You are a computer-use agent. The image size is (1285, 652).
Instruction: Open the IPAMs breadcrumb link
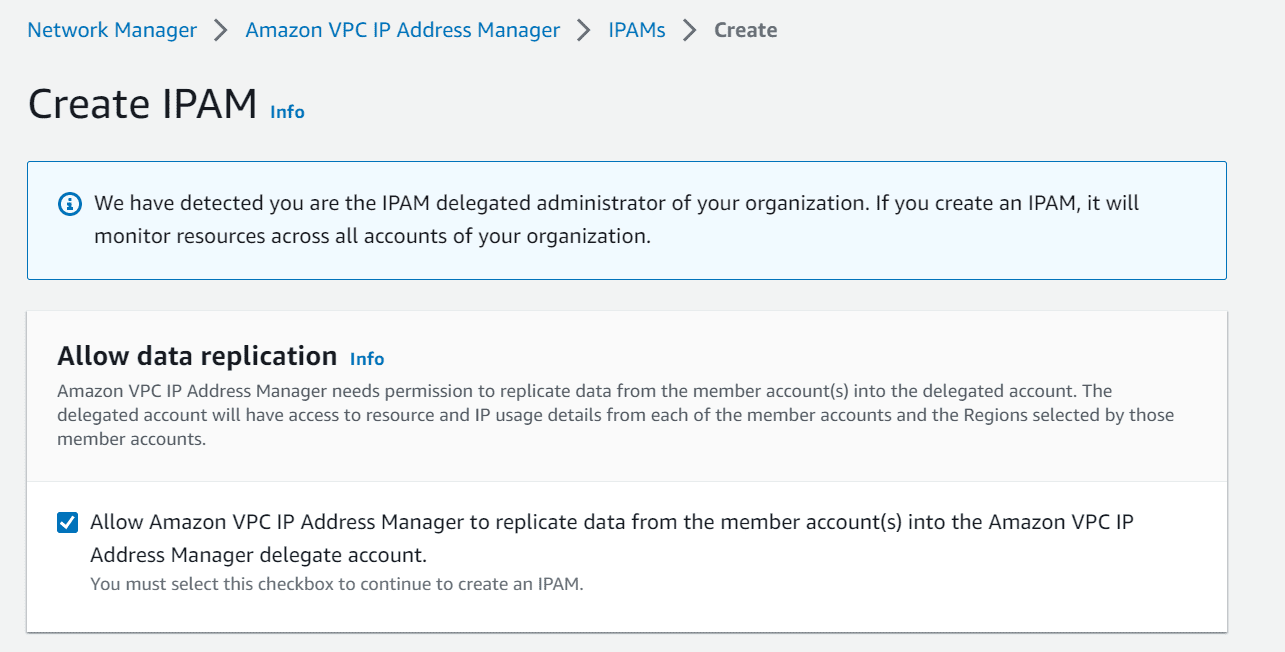click(x=636, y=30)
